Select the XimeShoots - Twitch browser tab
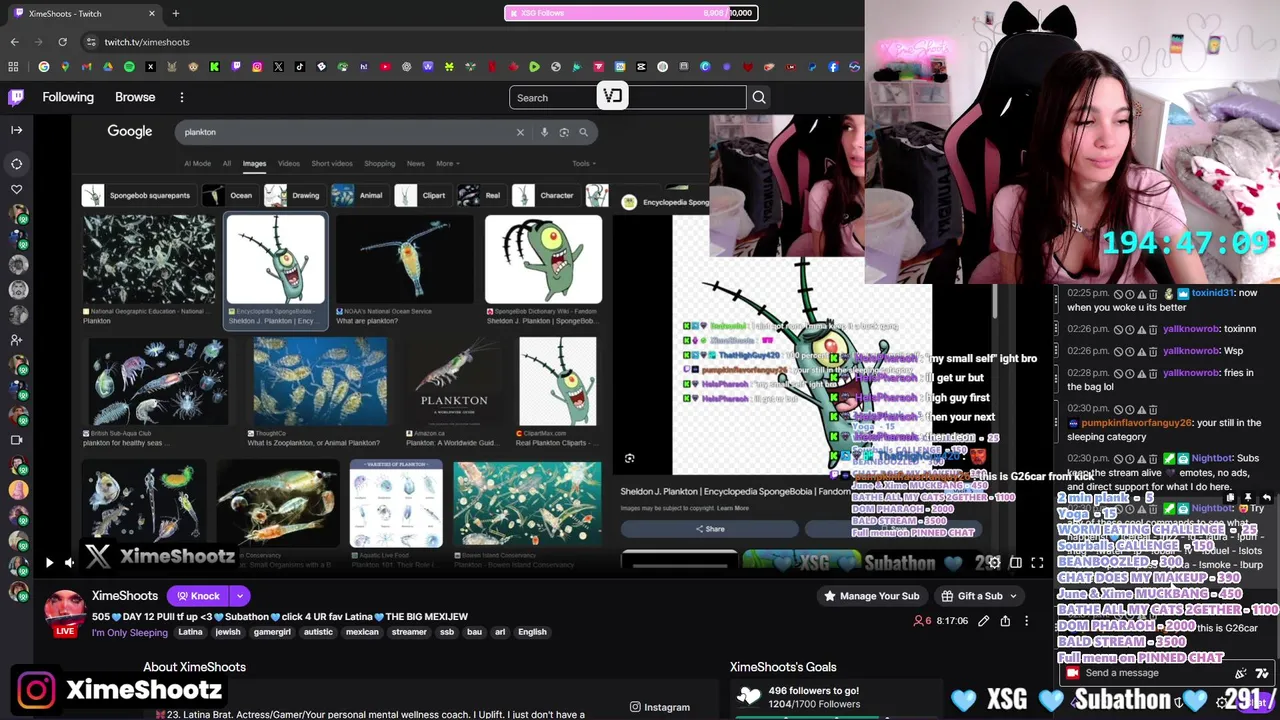The height and width of the screenshot is (720, 1280). (x=84, y=13)
